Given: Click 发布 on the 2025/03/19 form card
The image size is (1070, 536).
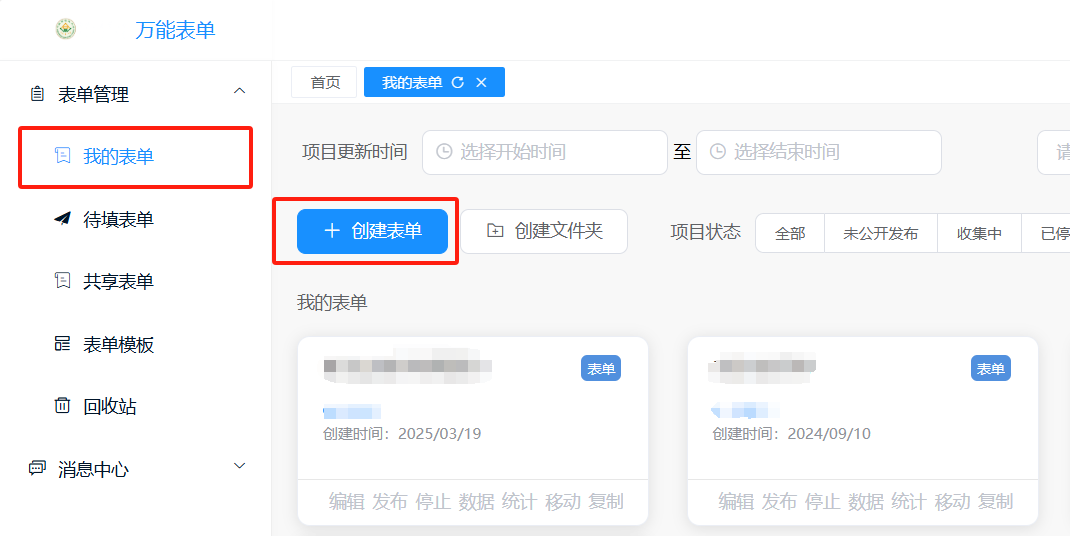Looking at the screenshot, I should point(390,502).
